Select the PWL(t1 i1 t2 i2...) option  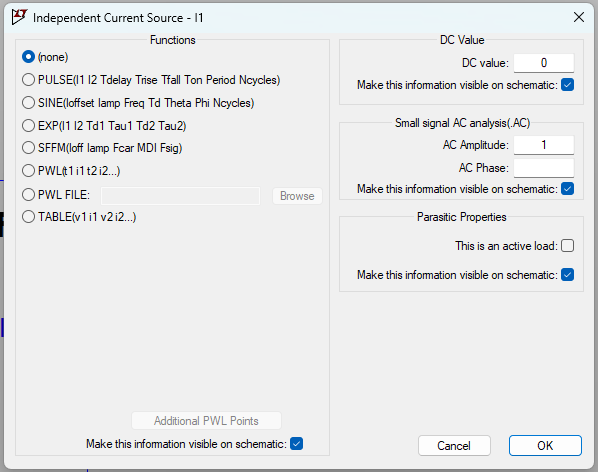tap(28, 171)
